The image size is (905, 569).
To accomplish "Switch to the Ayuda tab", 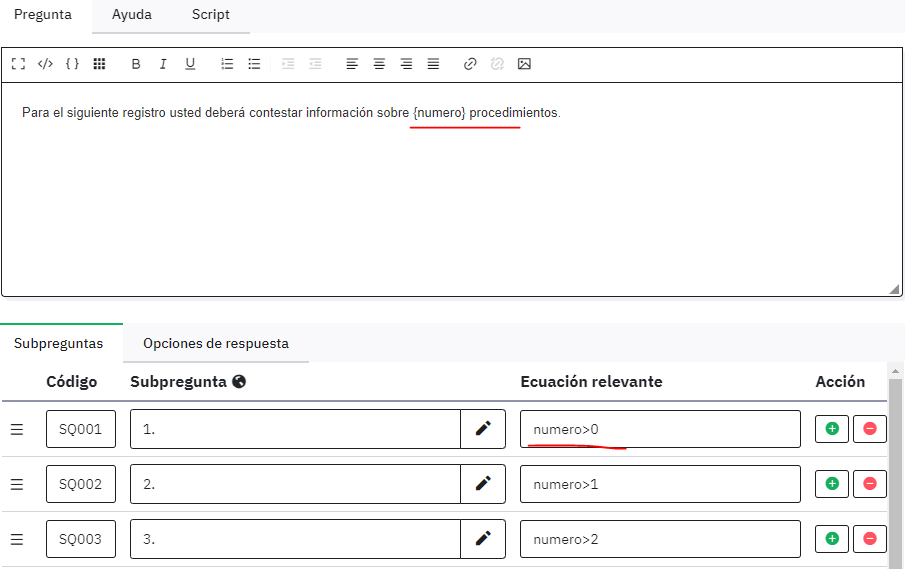I will coord(132,15).
